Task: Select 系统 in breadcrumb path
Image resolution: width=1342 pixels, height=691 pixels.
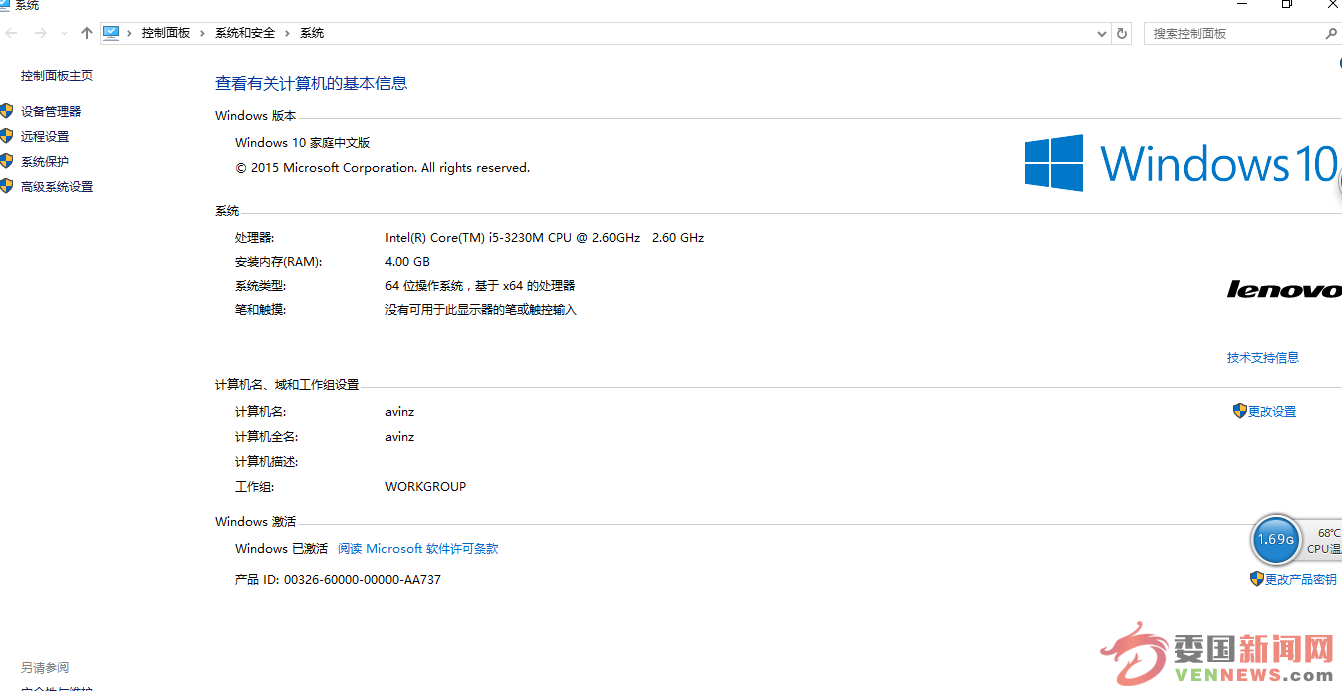Action: click(x=312, y=33)
